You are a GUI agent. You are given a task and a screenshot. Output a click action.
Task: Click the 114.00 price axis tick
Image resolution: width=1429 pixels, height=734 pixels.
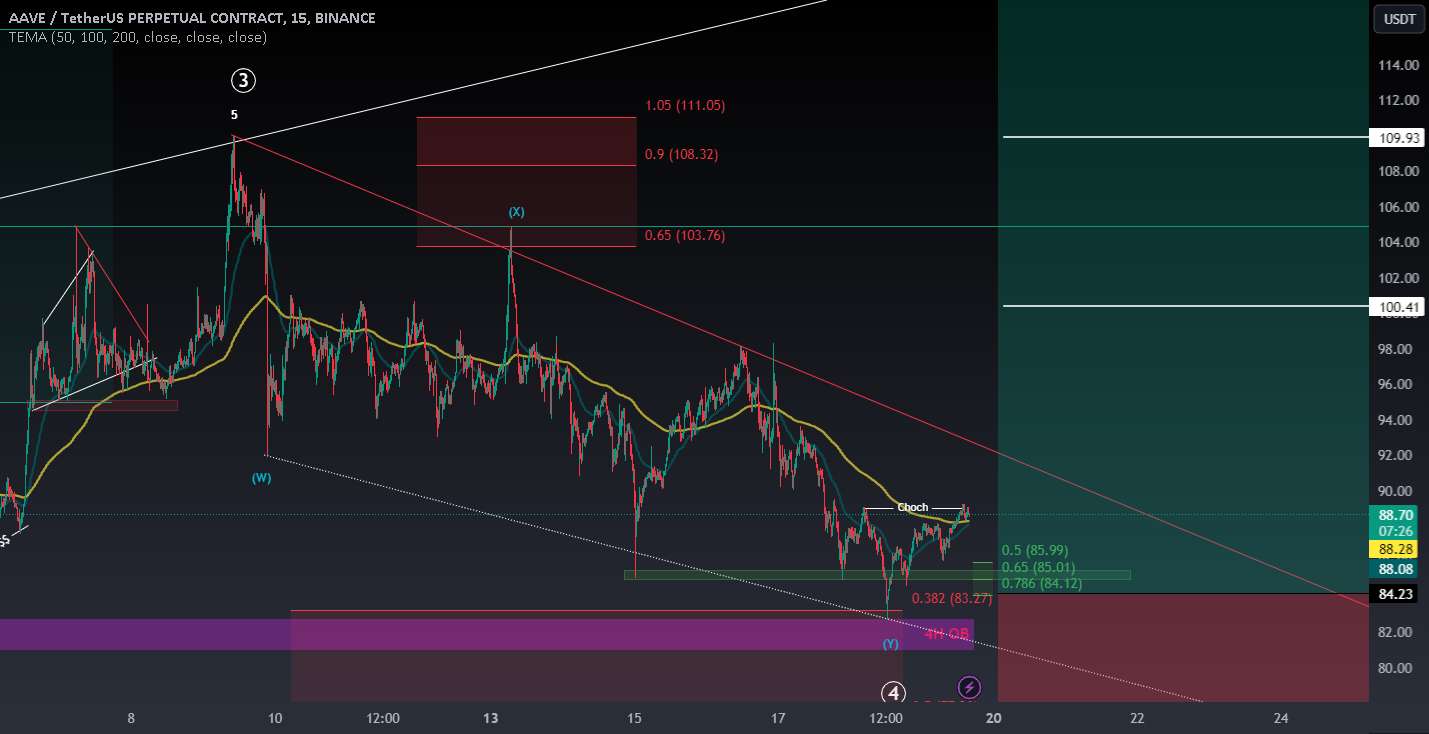click(1398, 65)
